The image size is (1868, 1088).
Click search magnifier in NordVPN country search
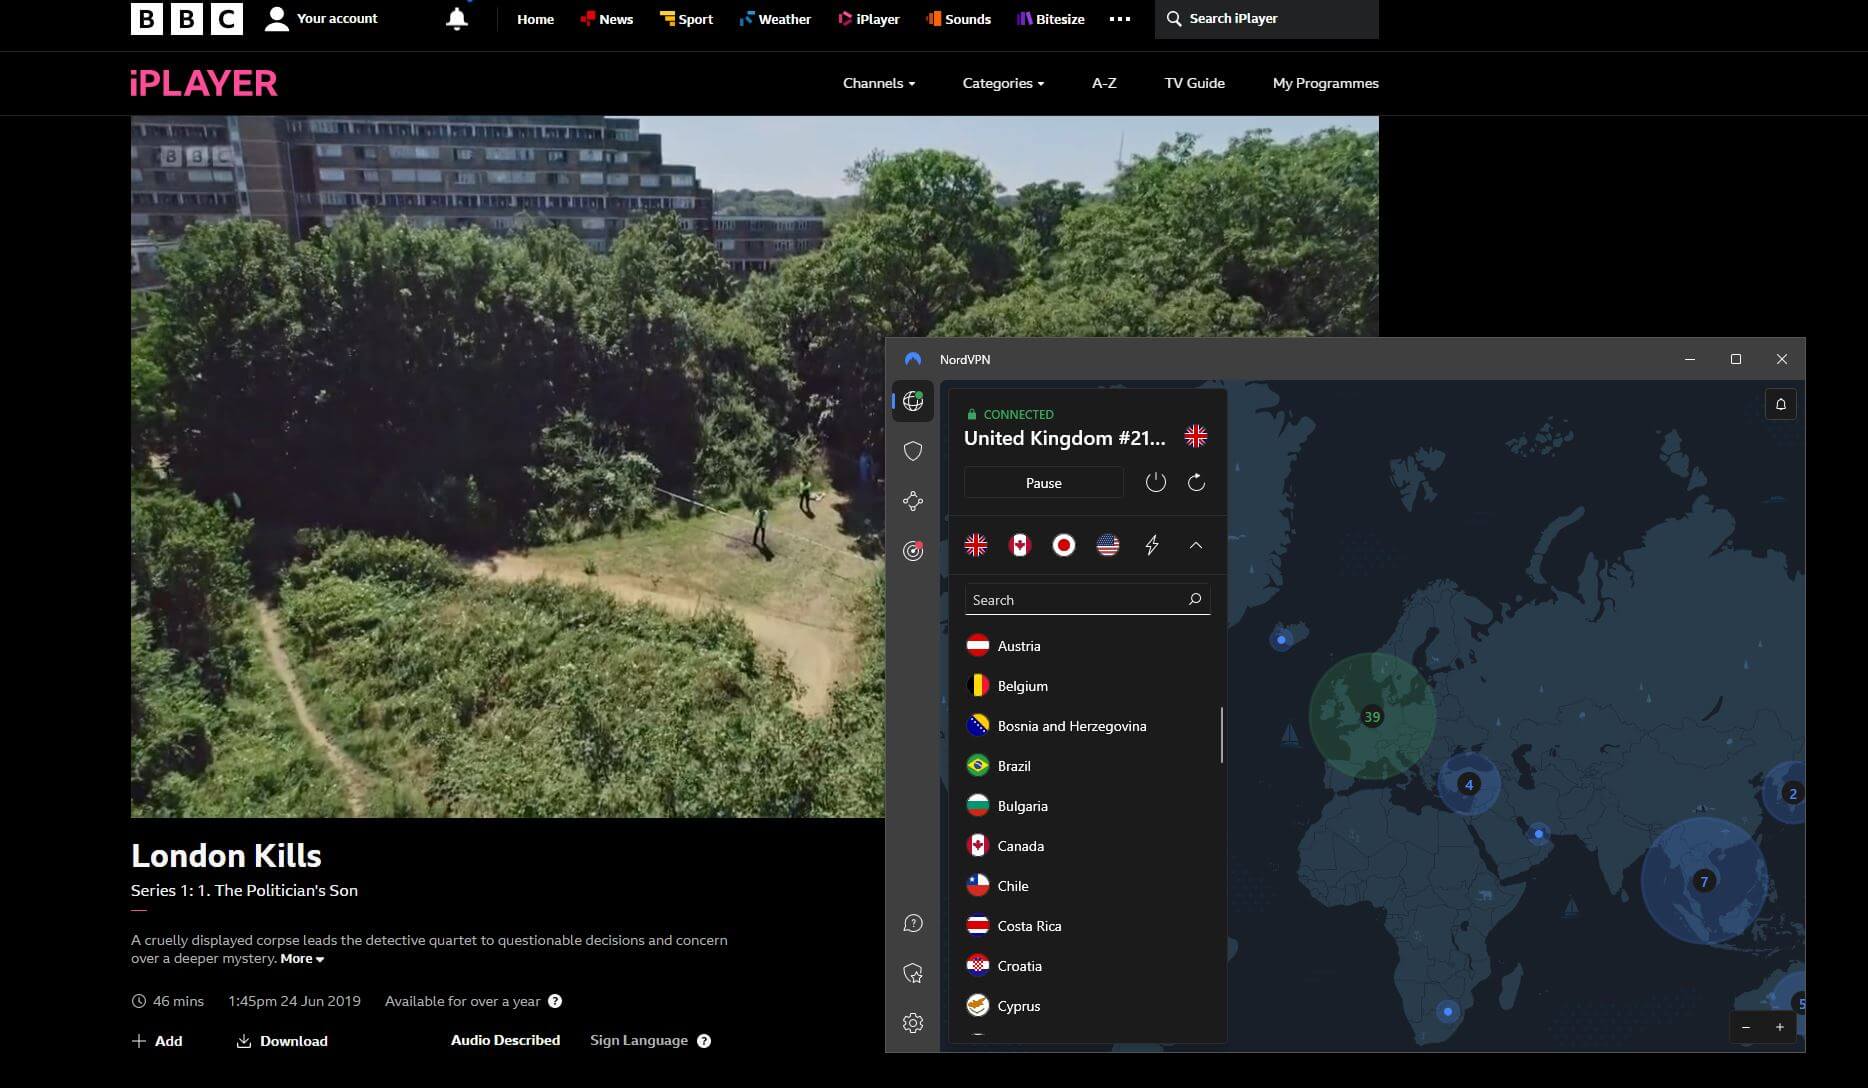[1195, 599]
